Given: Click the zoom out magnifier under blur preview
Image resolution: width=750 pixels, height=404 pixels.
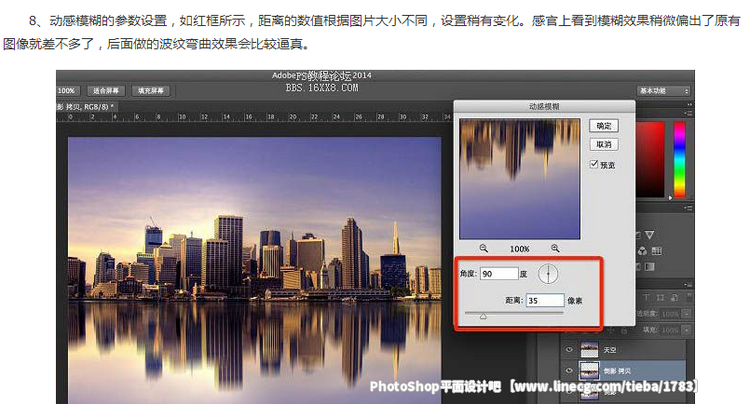Looking at the screenshot, I should (x=484, y=248).
